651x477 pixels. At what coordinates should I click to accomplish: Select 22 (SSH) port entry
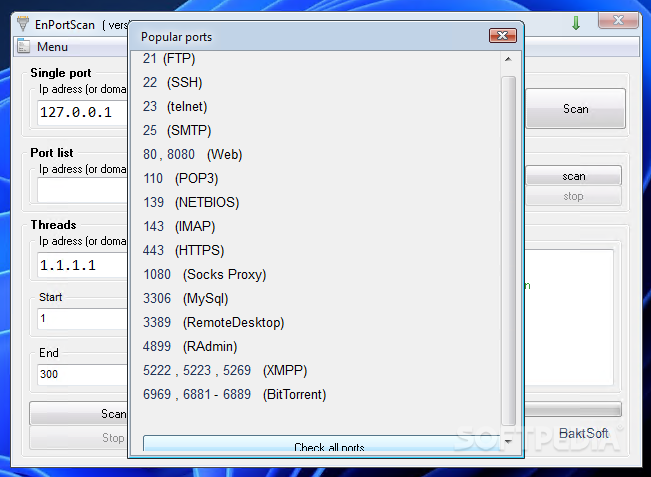pyautogui.click(x=172, y=83)
